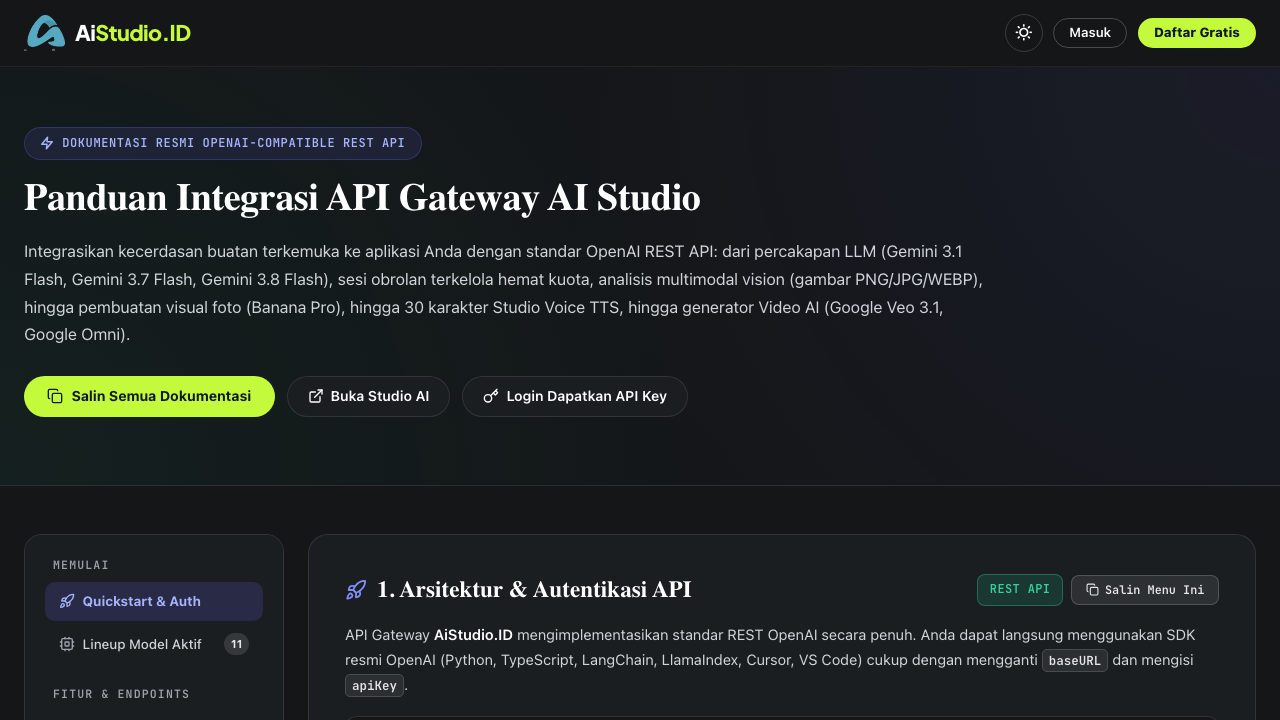The height and width of the screenshot is (720, 1280).
Task: Click the Panduan Integrasi API Gateway heading
Action: pyautogui.click(x=362, y=198)
